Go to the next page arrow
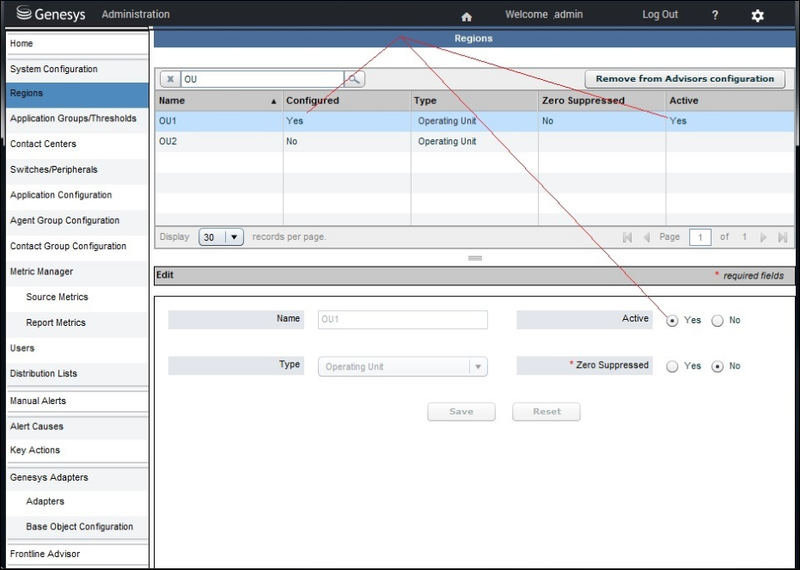 click(x=764, y=237)
